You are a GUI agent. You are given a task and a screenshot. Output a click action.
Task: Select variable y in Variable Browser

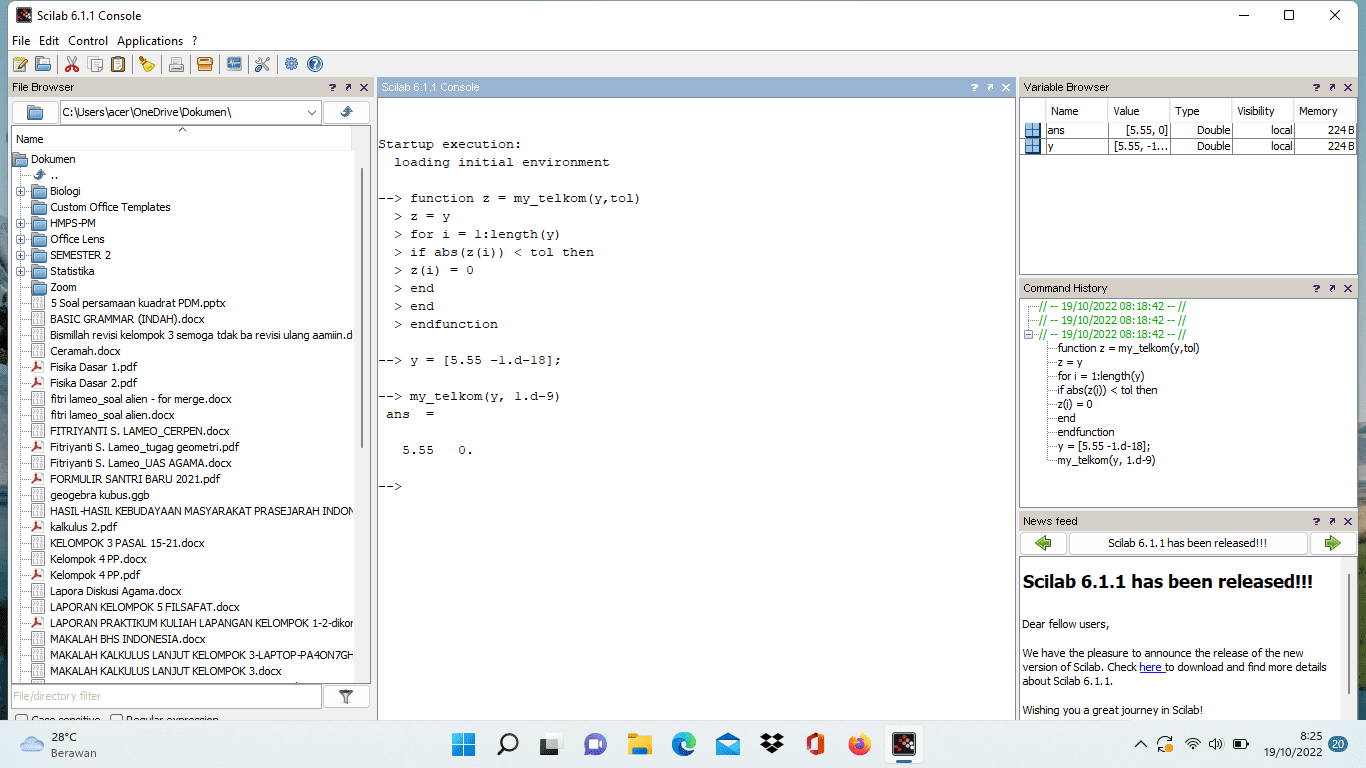coord(1188,146)
